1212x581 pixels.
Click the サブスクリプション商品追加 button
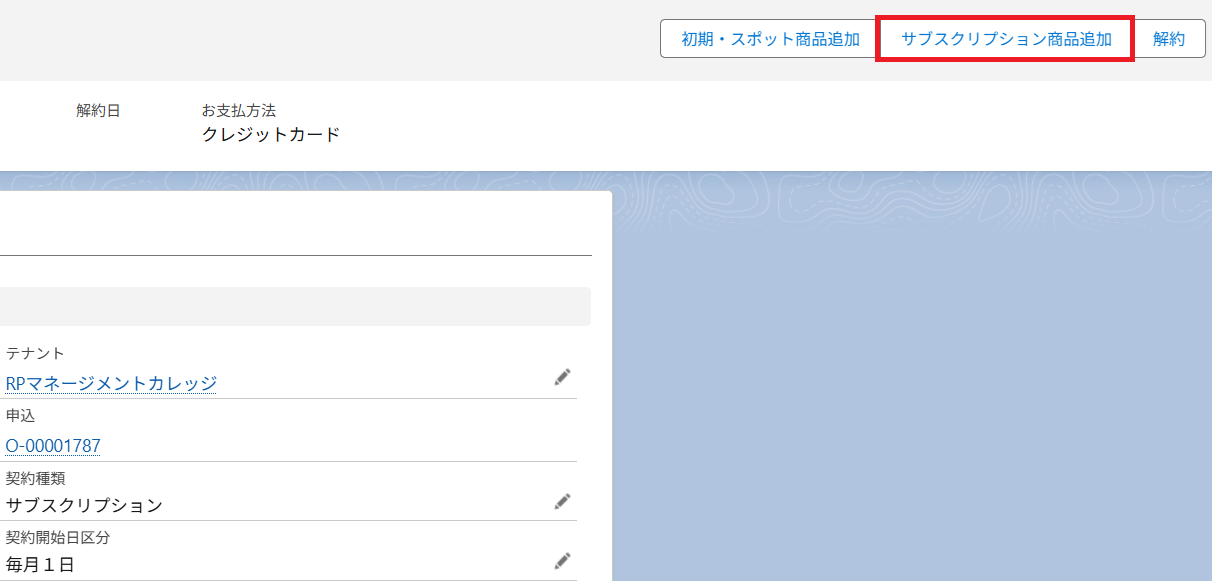(x=1005, y=39)
